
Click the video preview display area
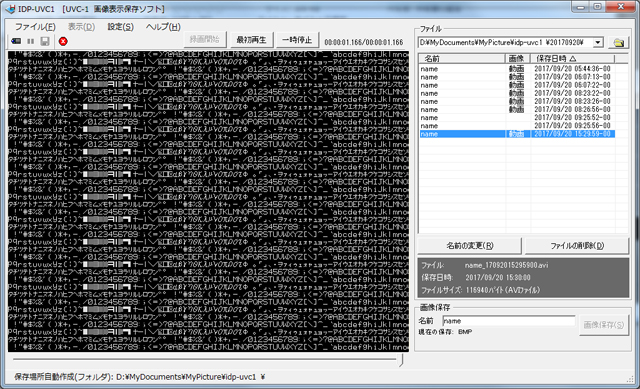pos(208,201)
